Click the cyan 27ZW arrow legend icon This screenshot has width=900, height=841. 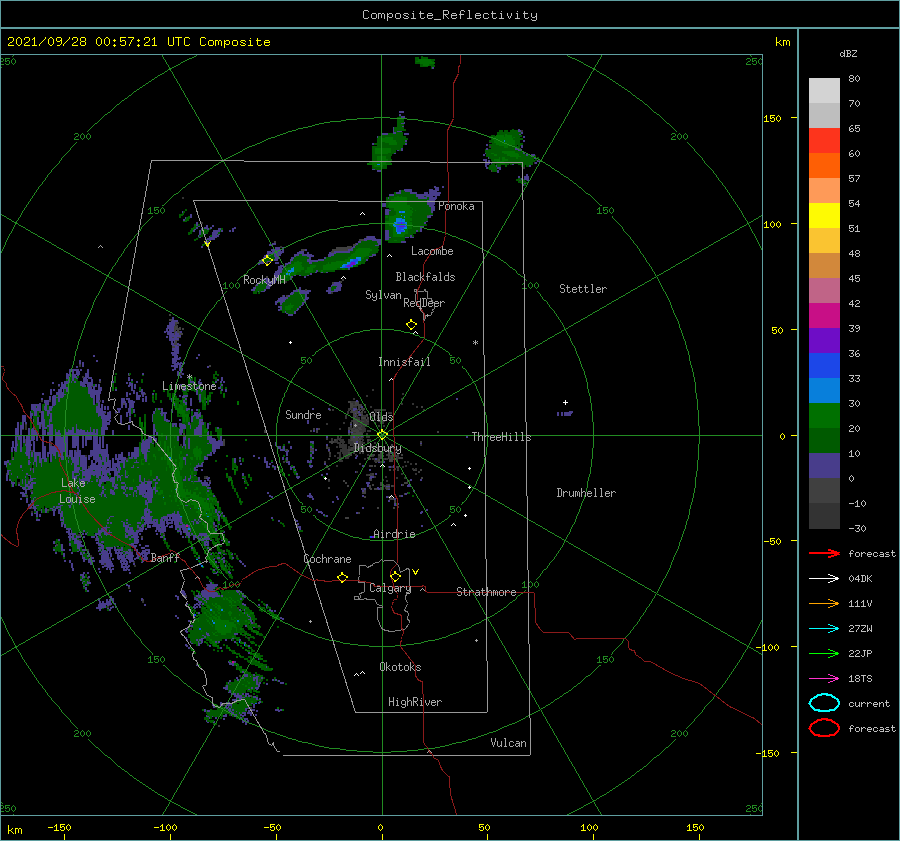824,628
